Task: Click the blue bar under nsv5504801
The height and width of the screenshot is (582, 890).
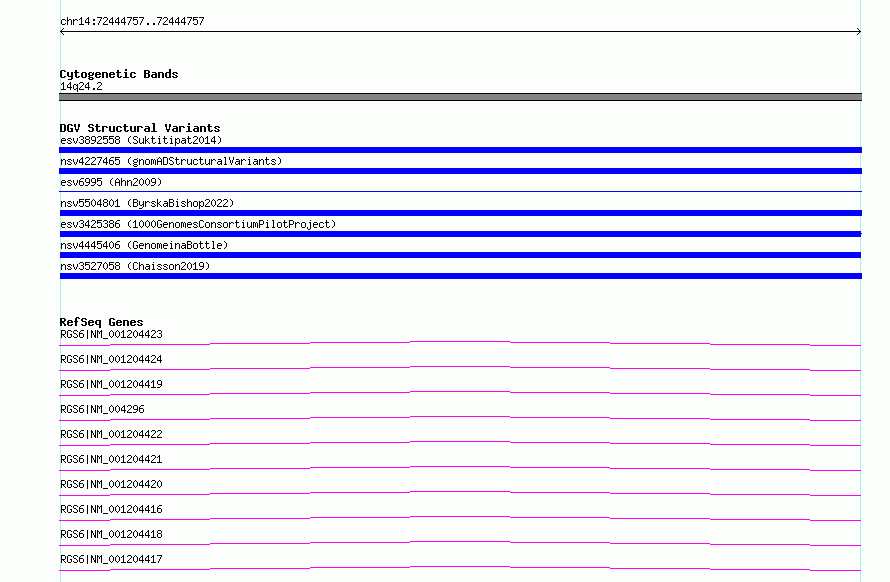Action: coord(460,213)
